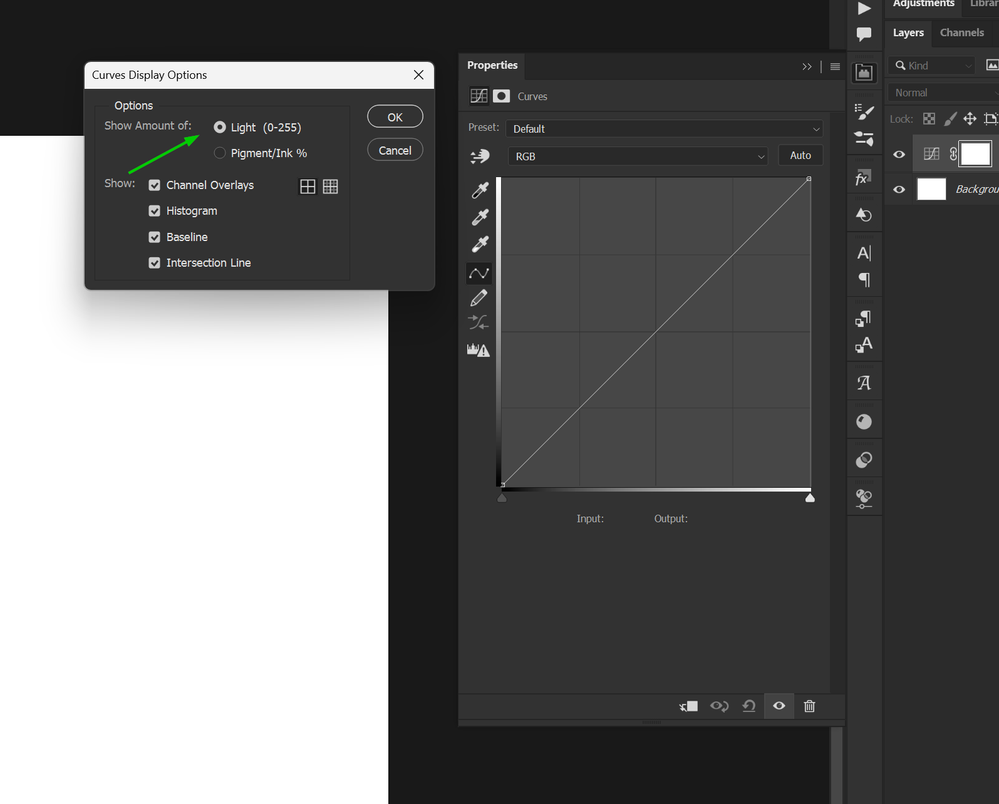Open the Glyphs panel icon
Image resolution: width=999 pixels, height=804 pixels.
[x=864, y=383]
